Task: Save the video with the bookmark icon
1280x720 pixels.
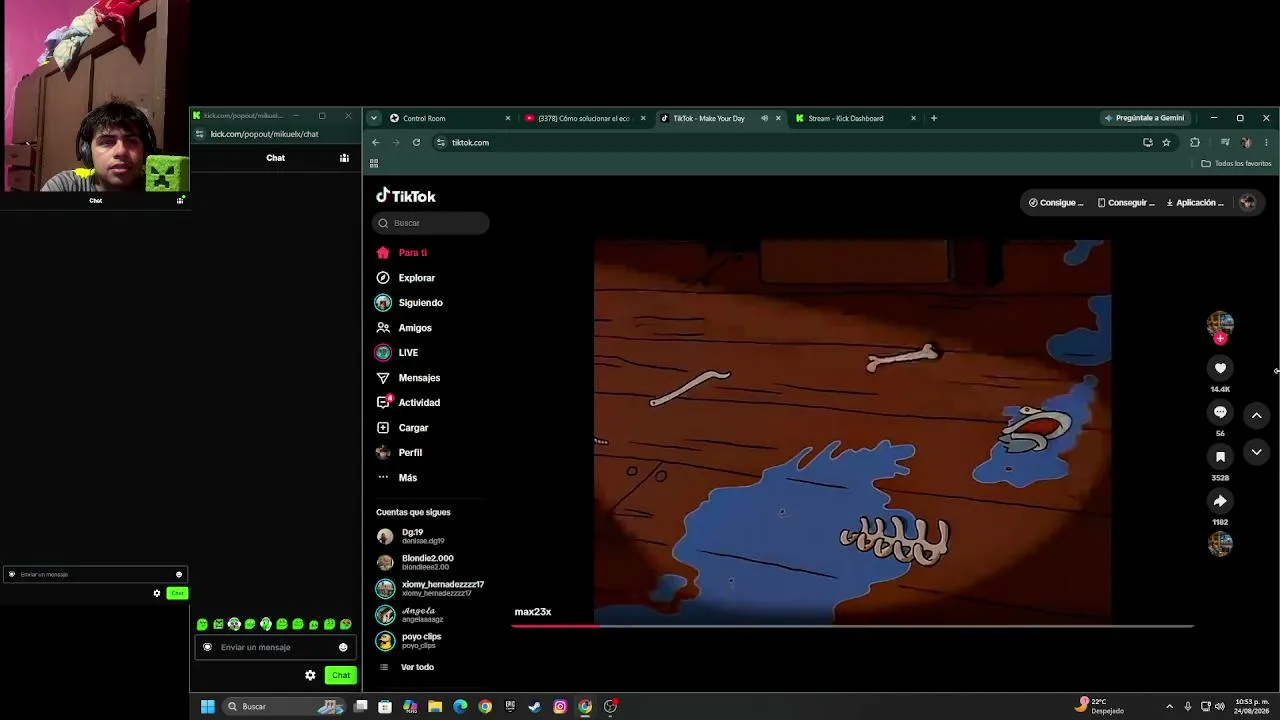Action: [x=1220, y=456]
